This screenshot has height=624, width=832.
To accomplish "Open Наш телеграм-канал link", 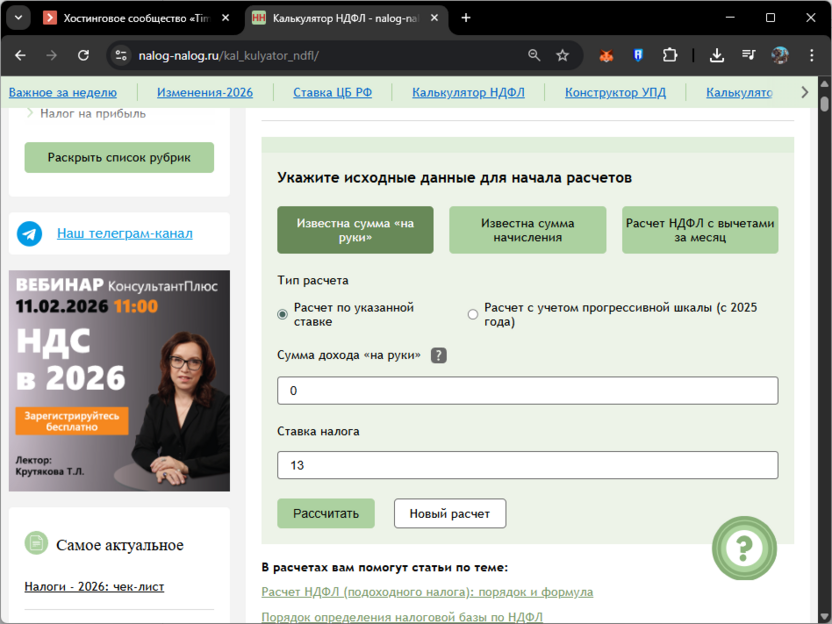I will pyautogui.click(x=125, y=233).
